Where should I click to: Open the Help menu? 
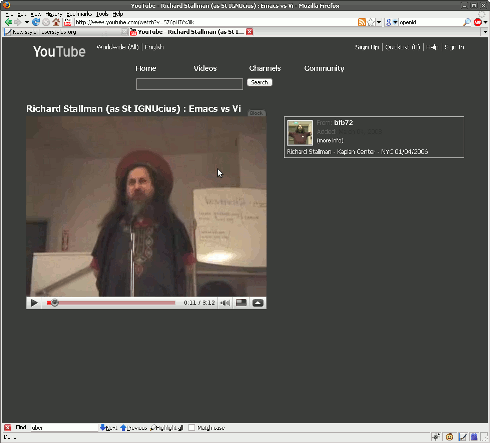118,14
